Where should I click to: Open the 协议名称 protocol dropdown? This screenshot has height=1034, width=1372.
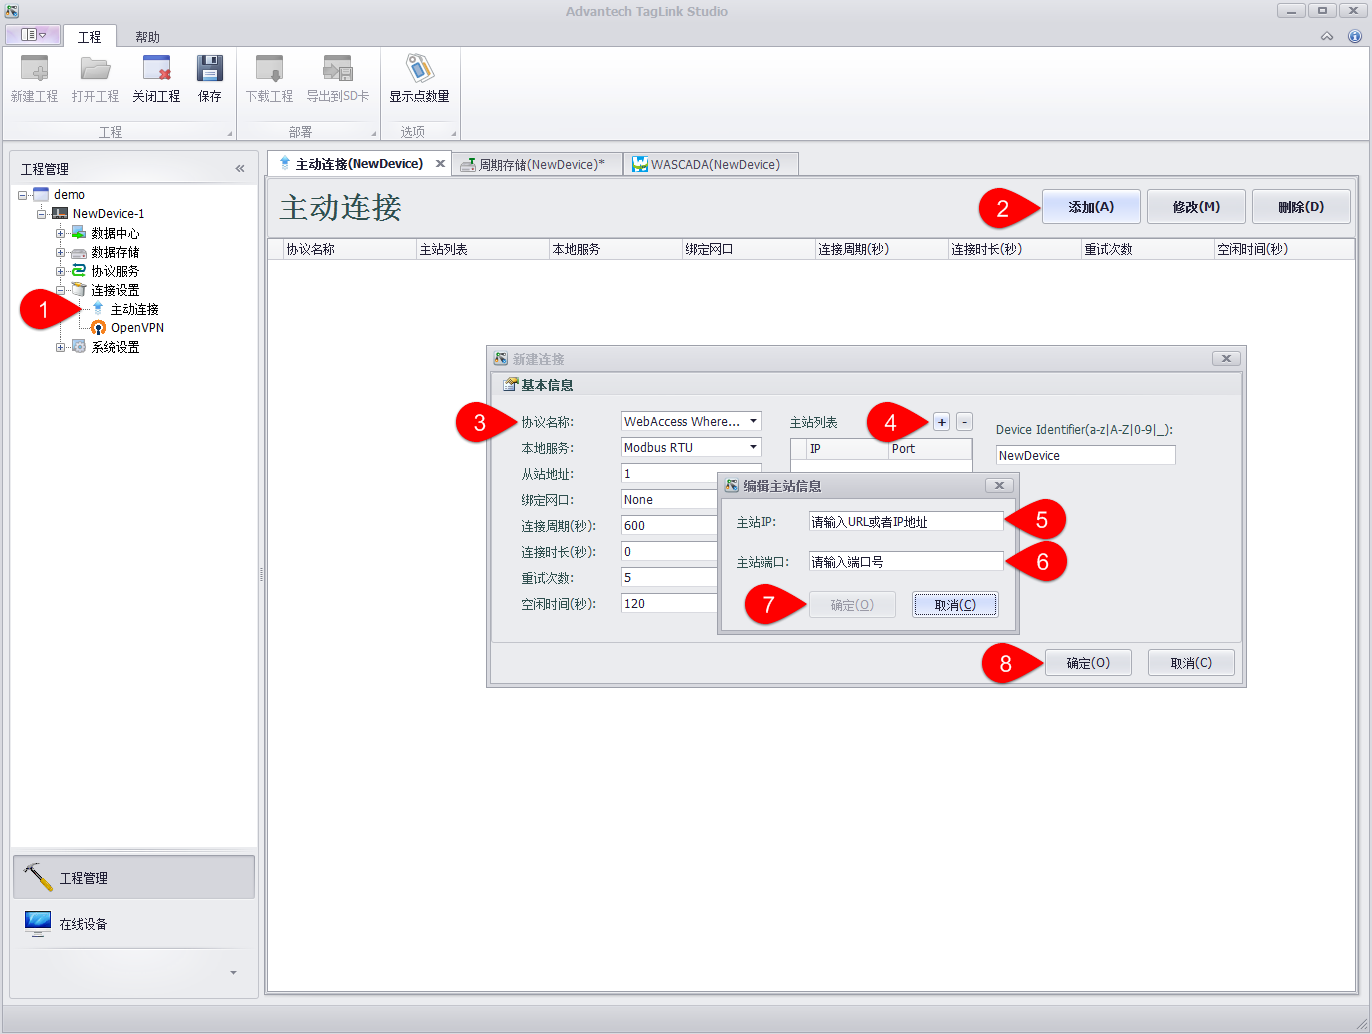[753, 422]
